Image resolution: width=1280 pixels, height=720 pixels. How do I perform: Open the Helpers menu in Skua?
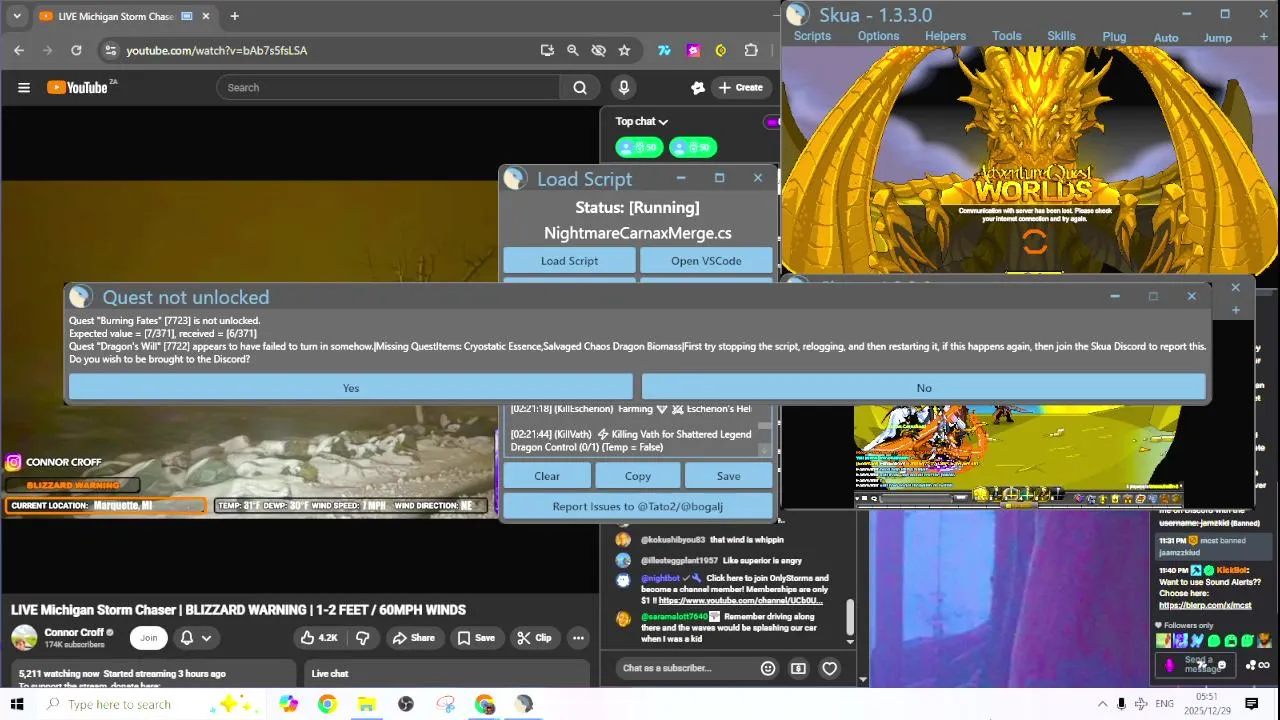[x=945, y=36]
